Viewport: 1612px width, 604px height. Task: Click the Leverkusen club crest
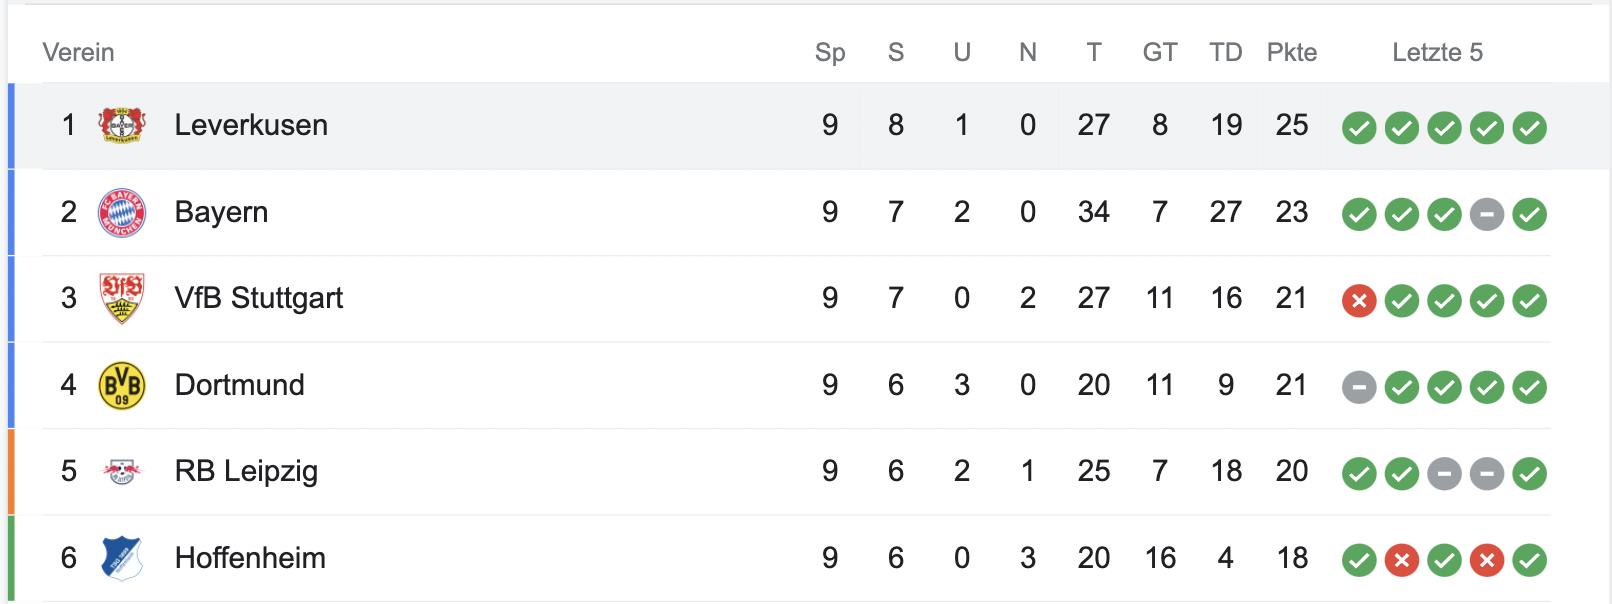coord(122,125)
